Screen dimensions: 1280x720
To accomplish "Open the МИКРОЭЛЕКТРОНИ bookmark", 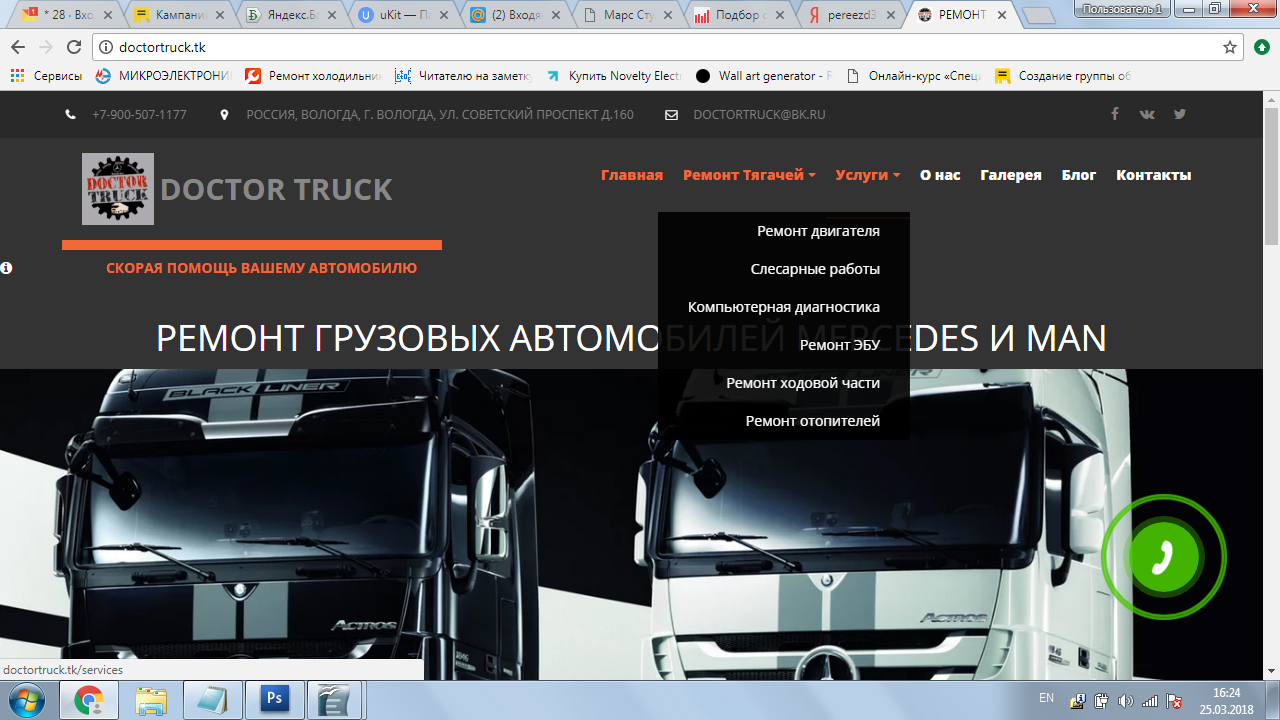I will pos(164,76).
